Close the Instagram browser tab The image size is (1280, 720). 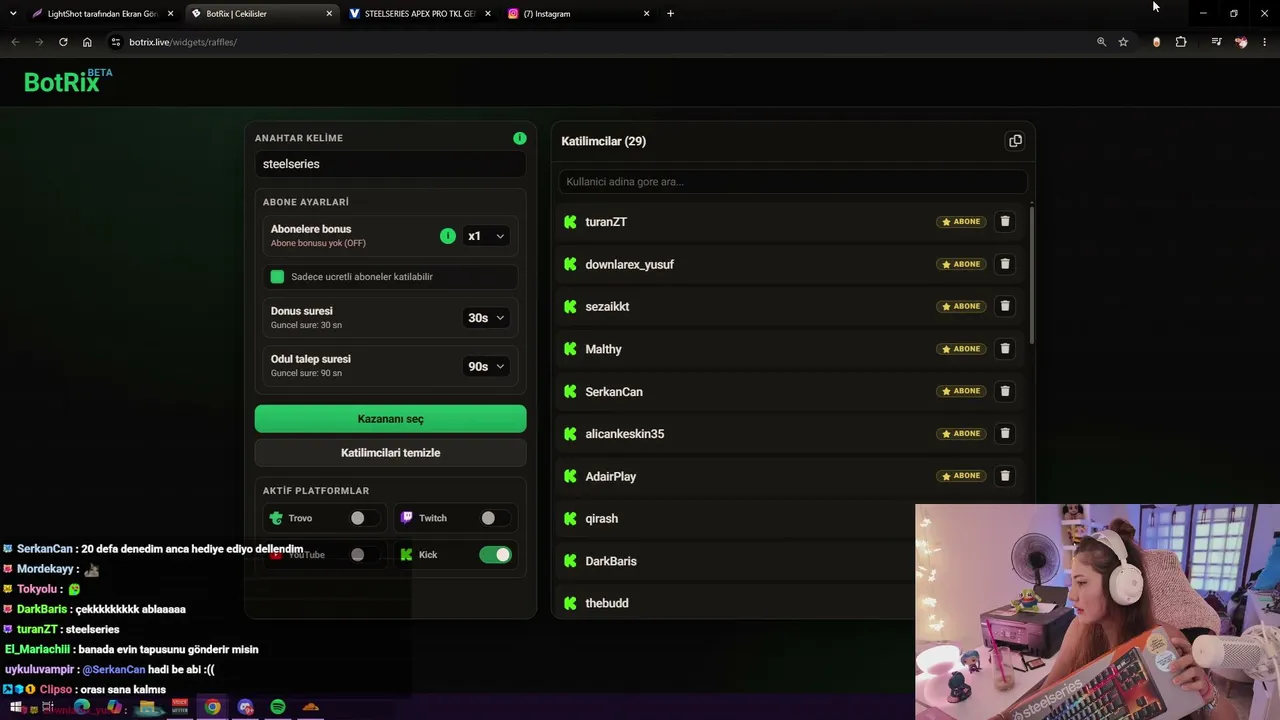pos(646,14)
